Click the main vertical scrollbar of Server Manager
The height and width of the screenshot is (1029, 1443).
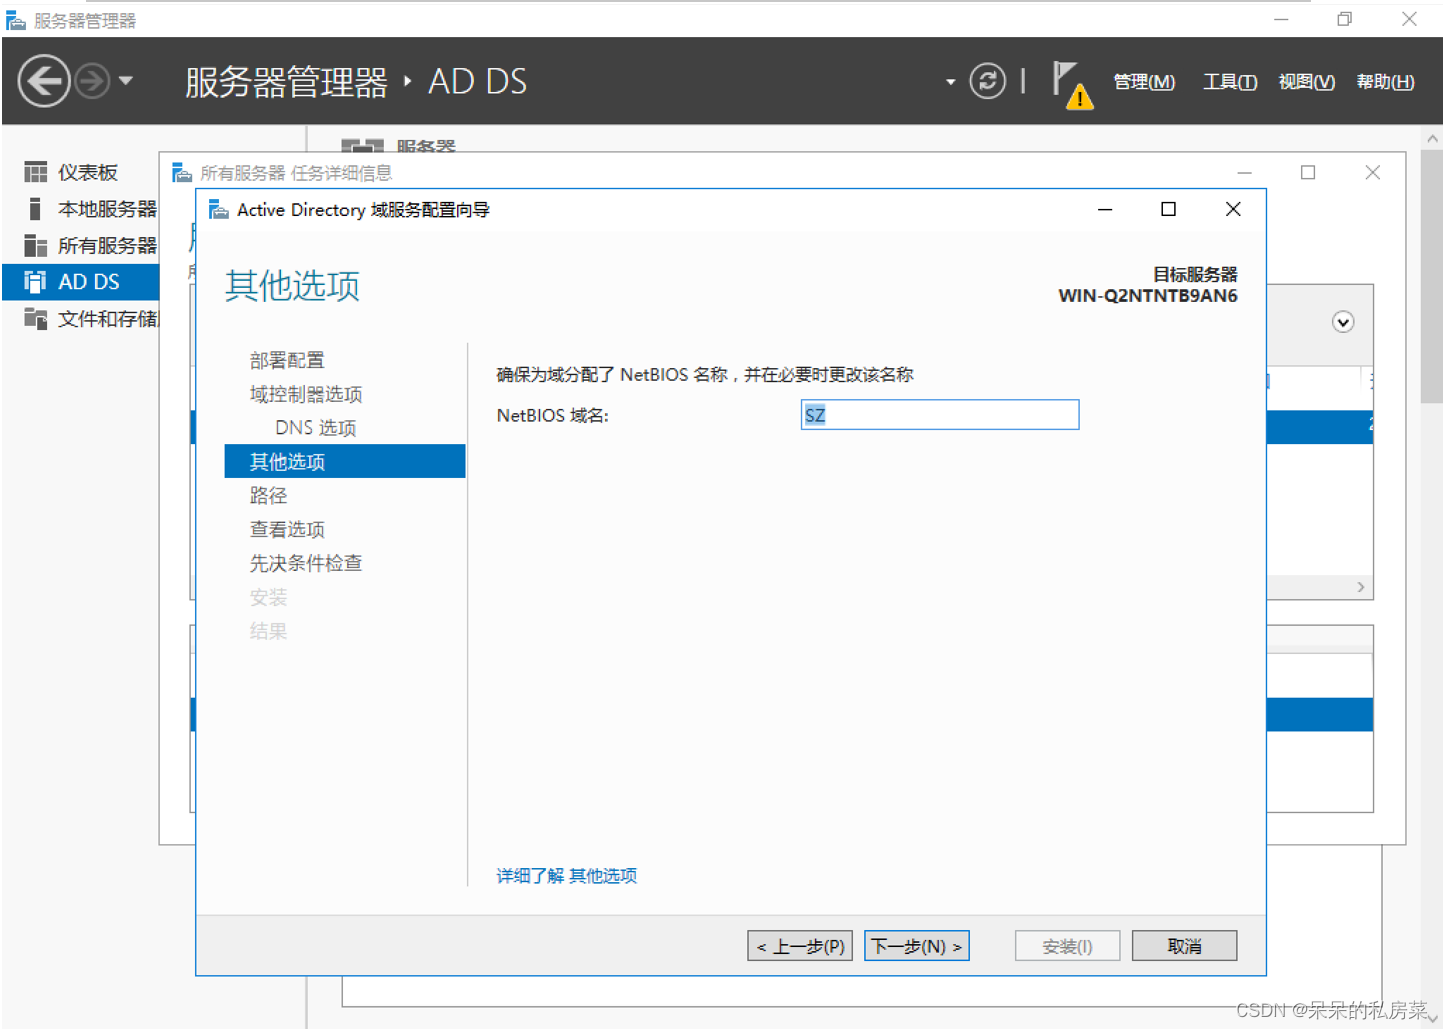1431,277
